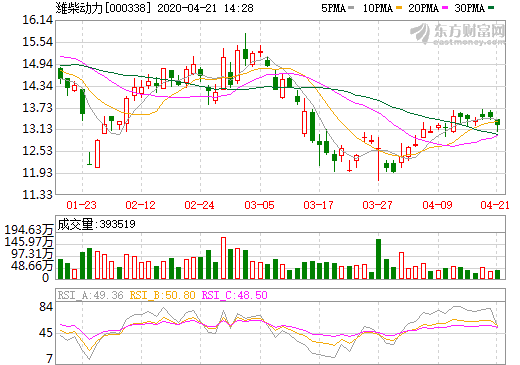Click the 11.93 price axis label
This screenshot has height=365, width=520.
[x=38, y=173]
